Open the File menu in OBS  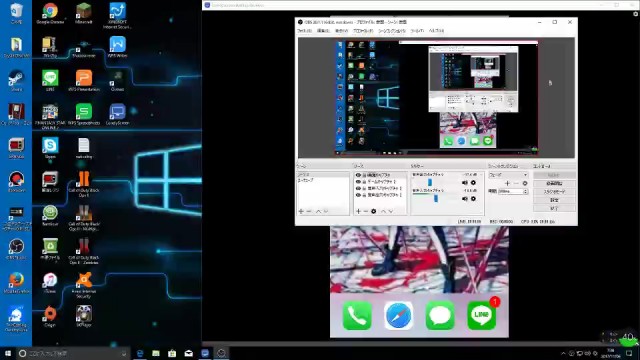coord(304,31)
